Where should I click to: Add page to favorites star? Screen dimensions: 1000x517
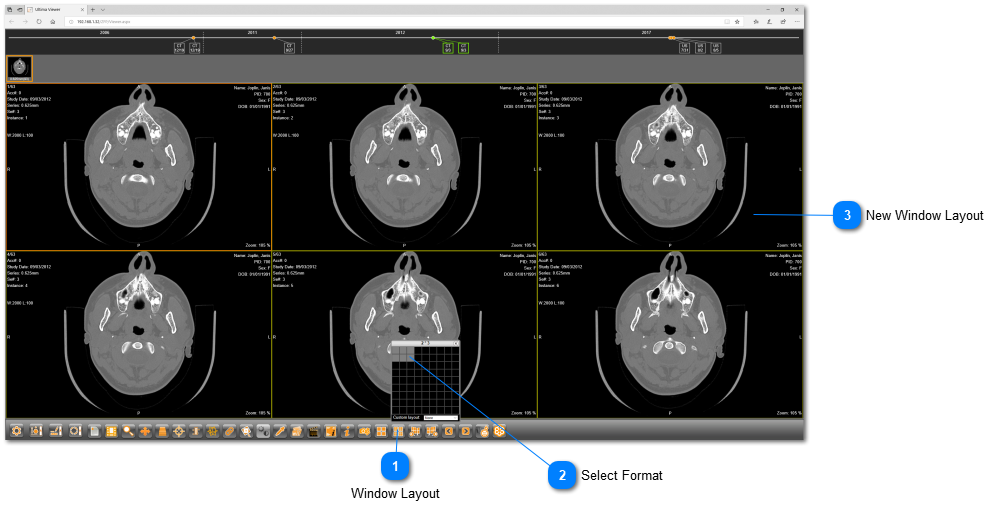coord(737,21)
